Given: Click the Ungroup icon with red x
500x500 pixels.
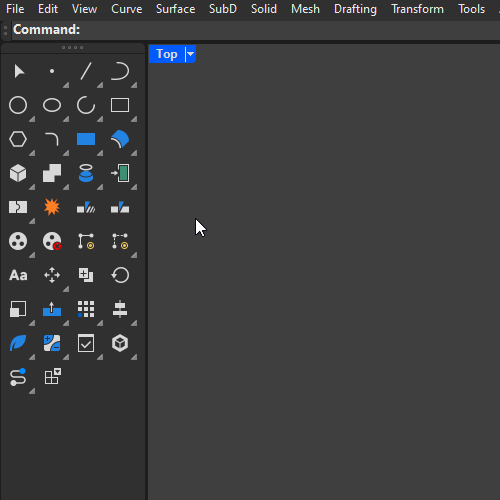Looking at the screenshot, I should coord(52,241).
